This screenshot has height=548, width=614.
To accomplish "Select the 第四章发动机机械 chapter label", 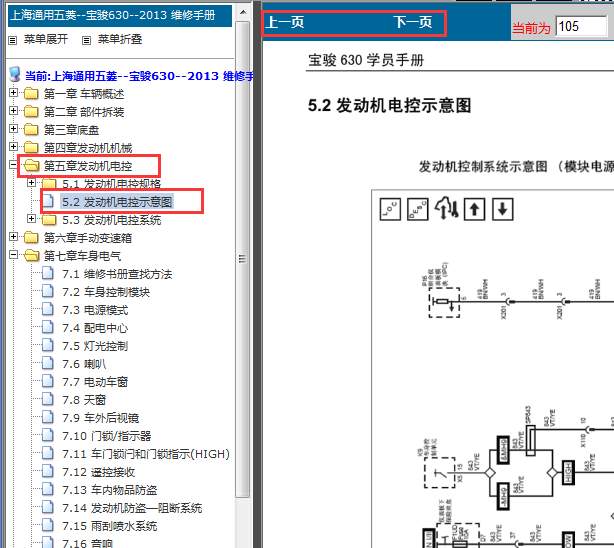I will pos(88,148).
